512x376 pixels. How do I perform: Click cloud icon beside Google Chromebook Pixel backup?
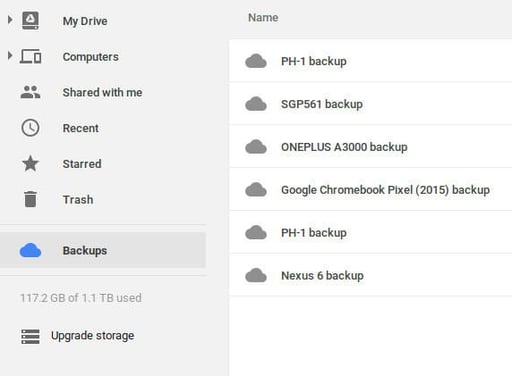click(x=256, y=189)
